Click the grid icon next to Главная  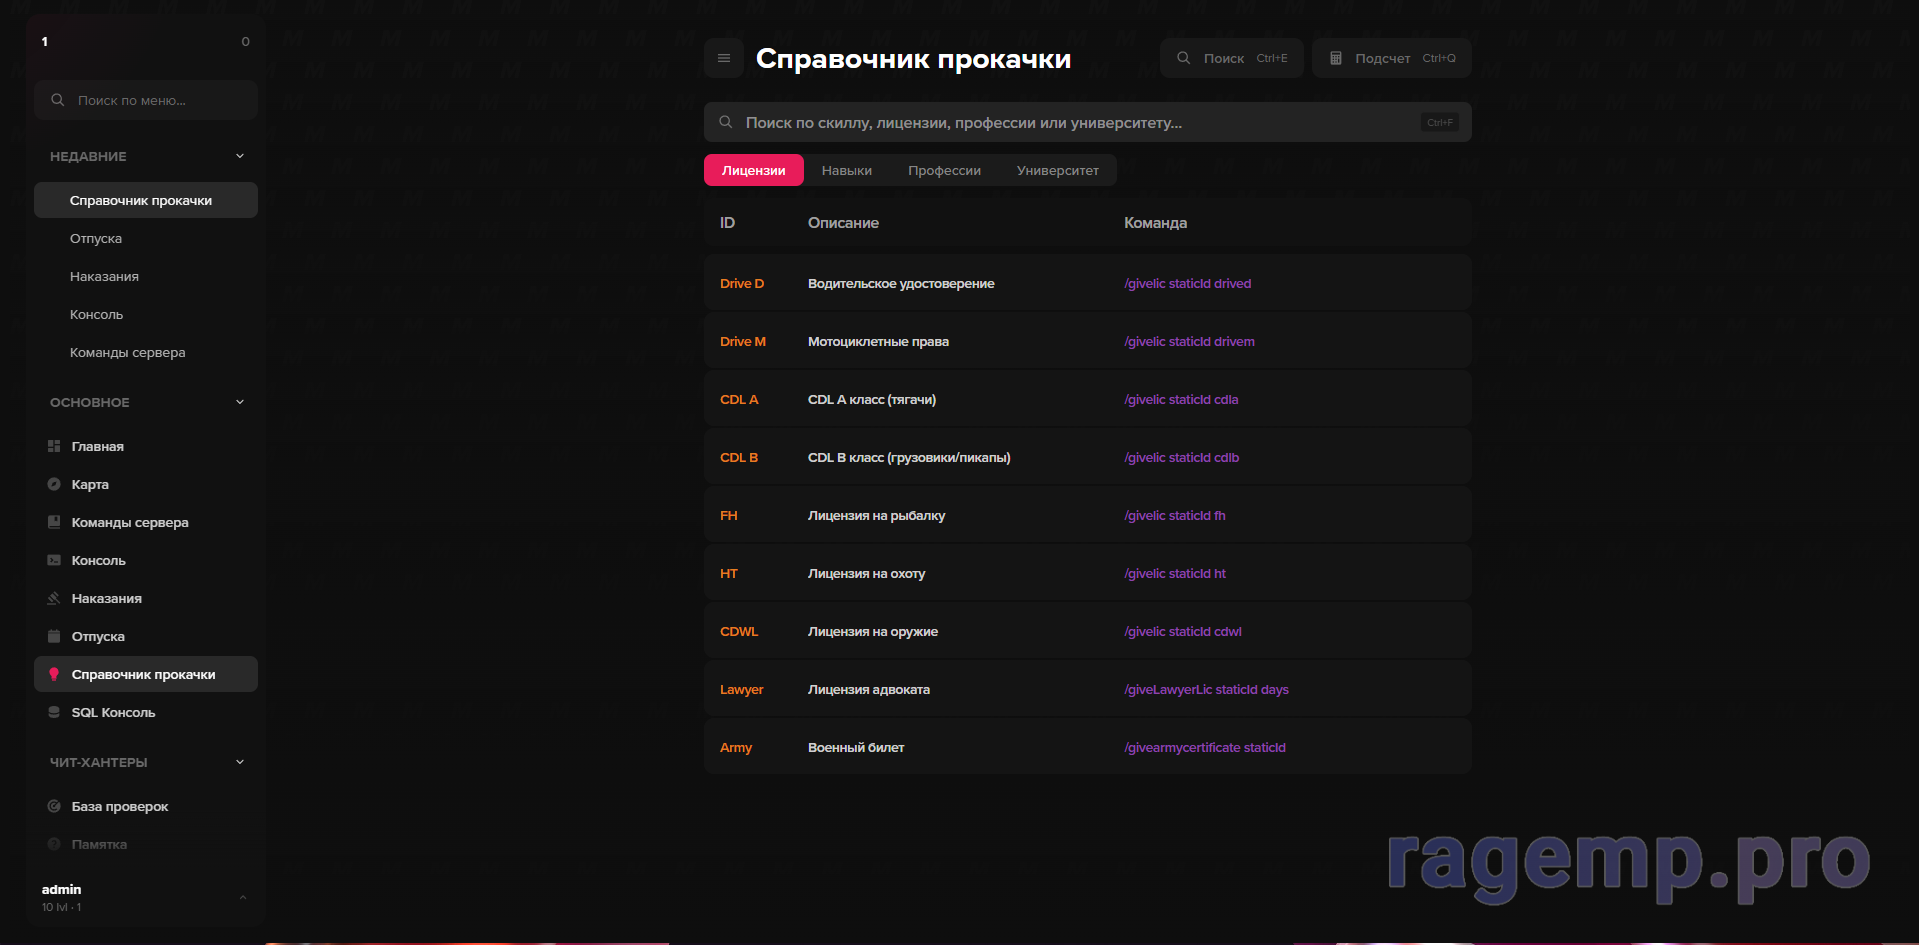tap(54, 446)
